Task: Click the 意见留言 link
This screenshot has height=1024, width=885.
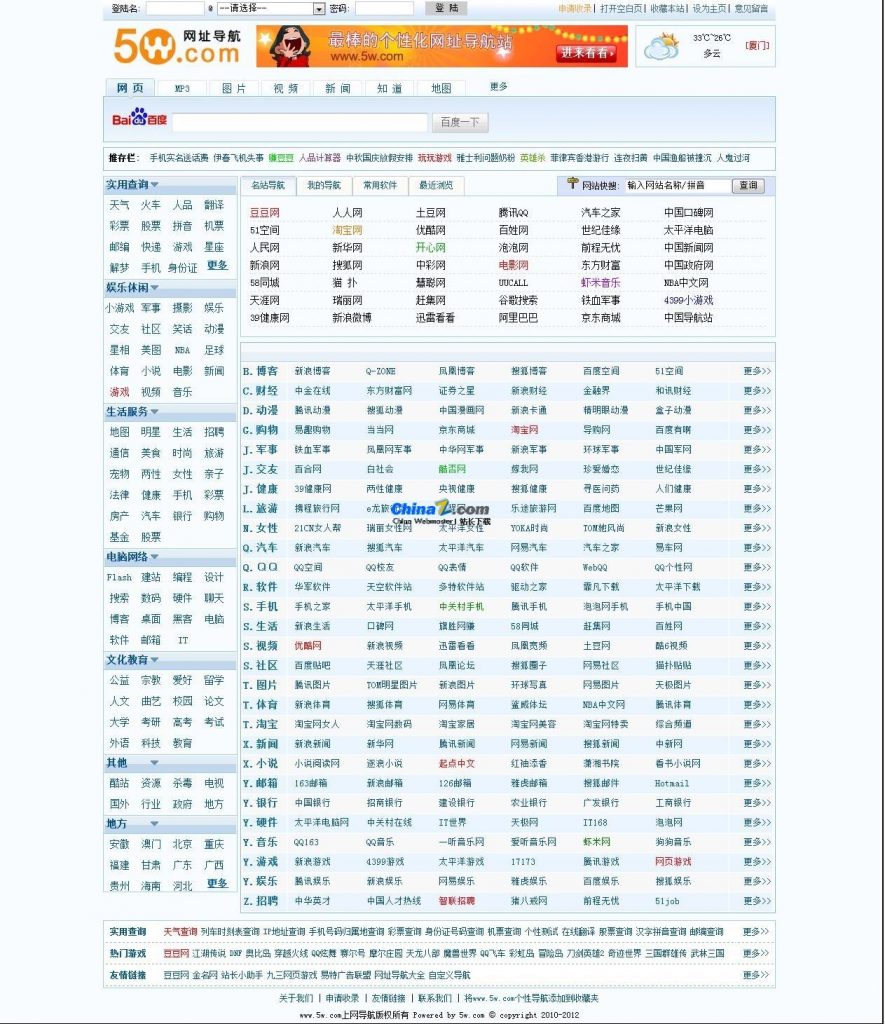Action: click(751, 8)
